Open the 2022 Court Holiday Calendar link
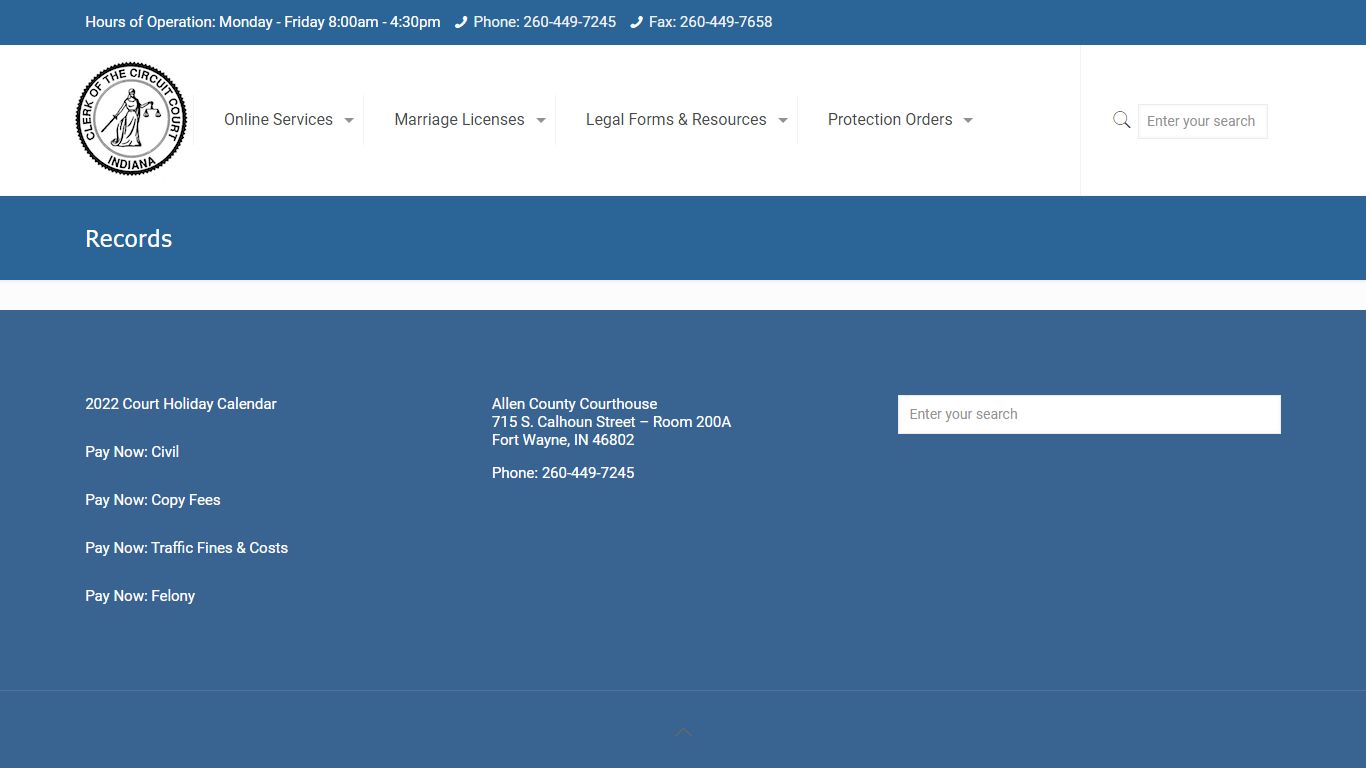 (180, 403)
